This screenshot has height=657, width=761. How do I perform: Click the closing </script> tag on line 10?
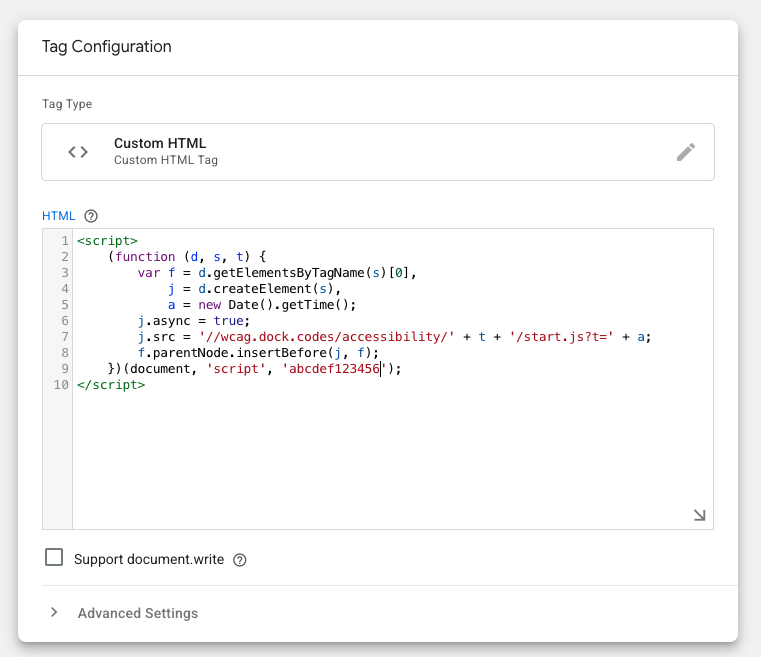coord(111,385)
